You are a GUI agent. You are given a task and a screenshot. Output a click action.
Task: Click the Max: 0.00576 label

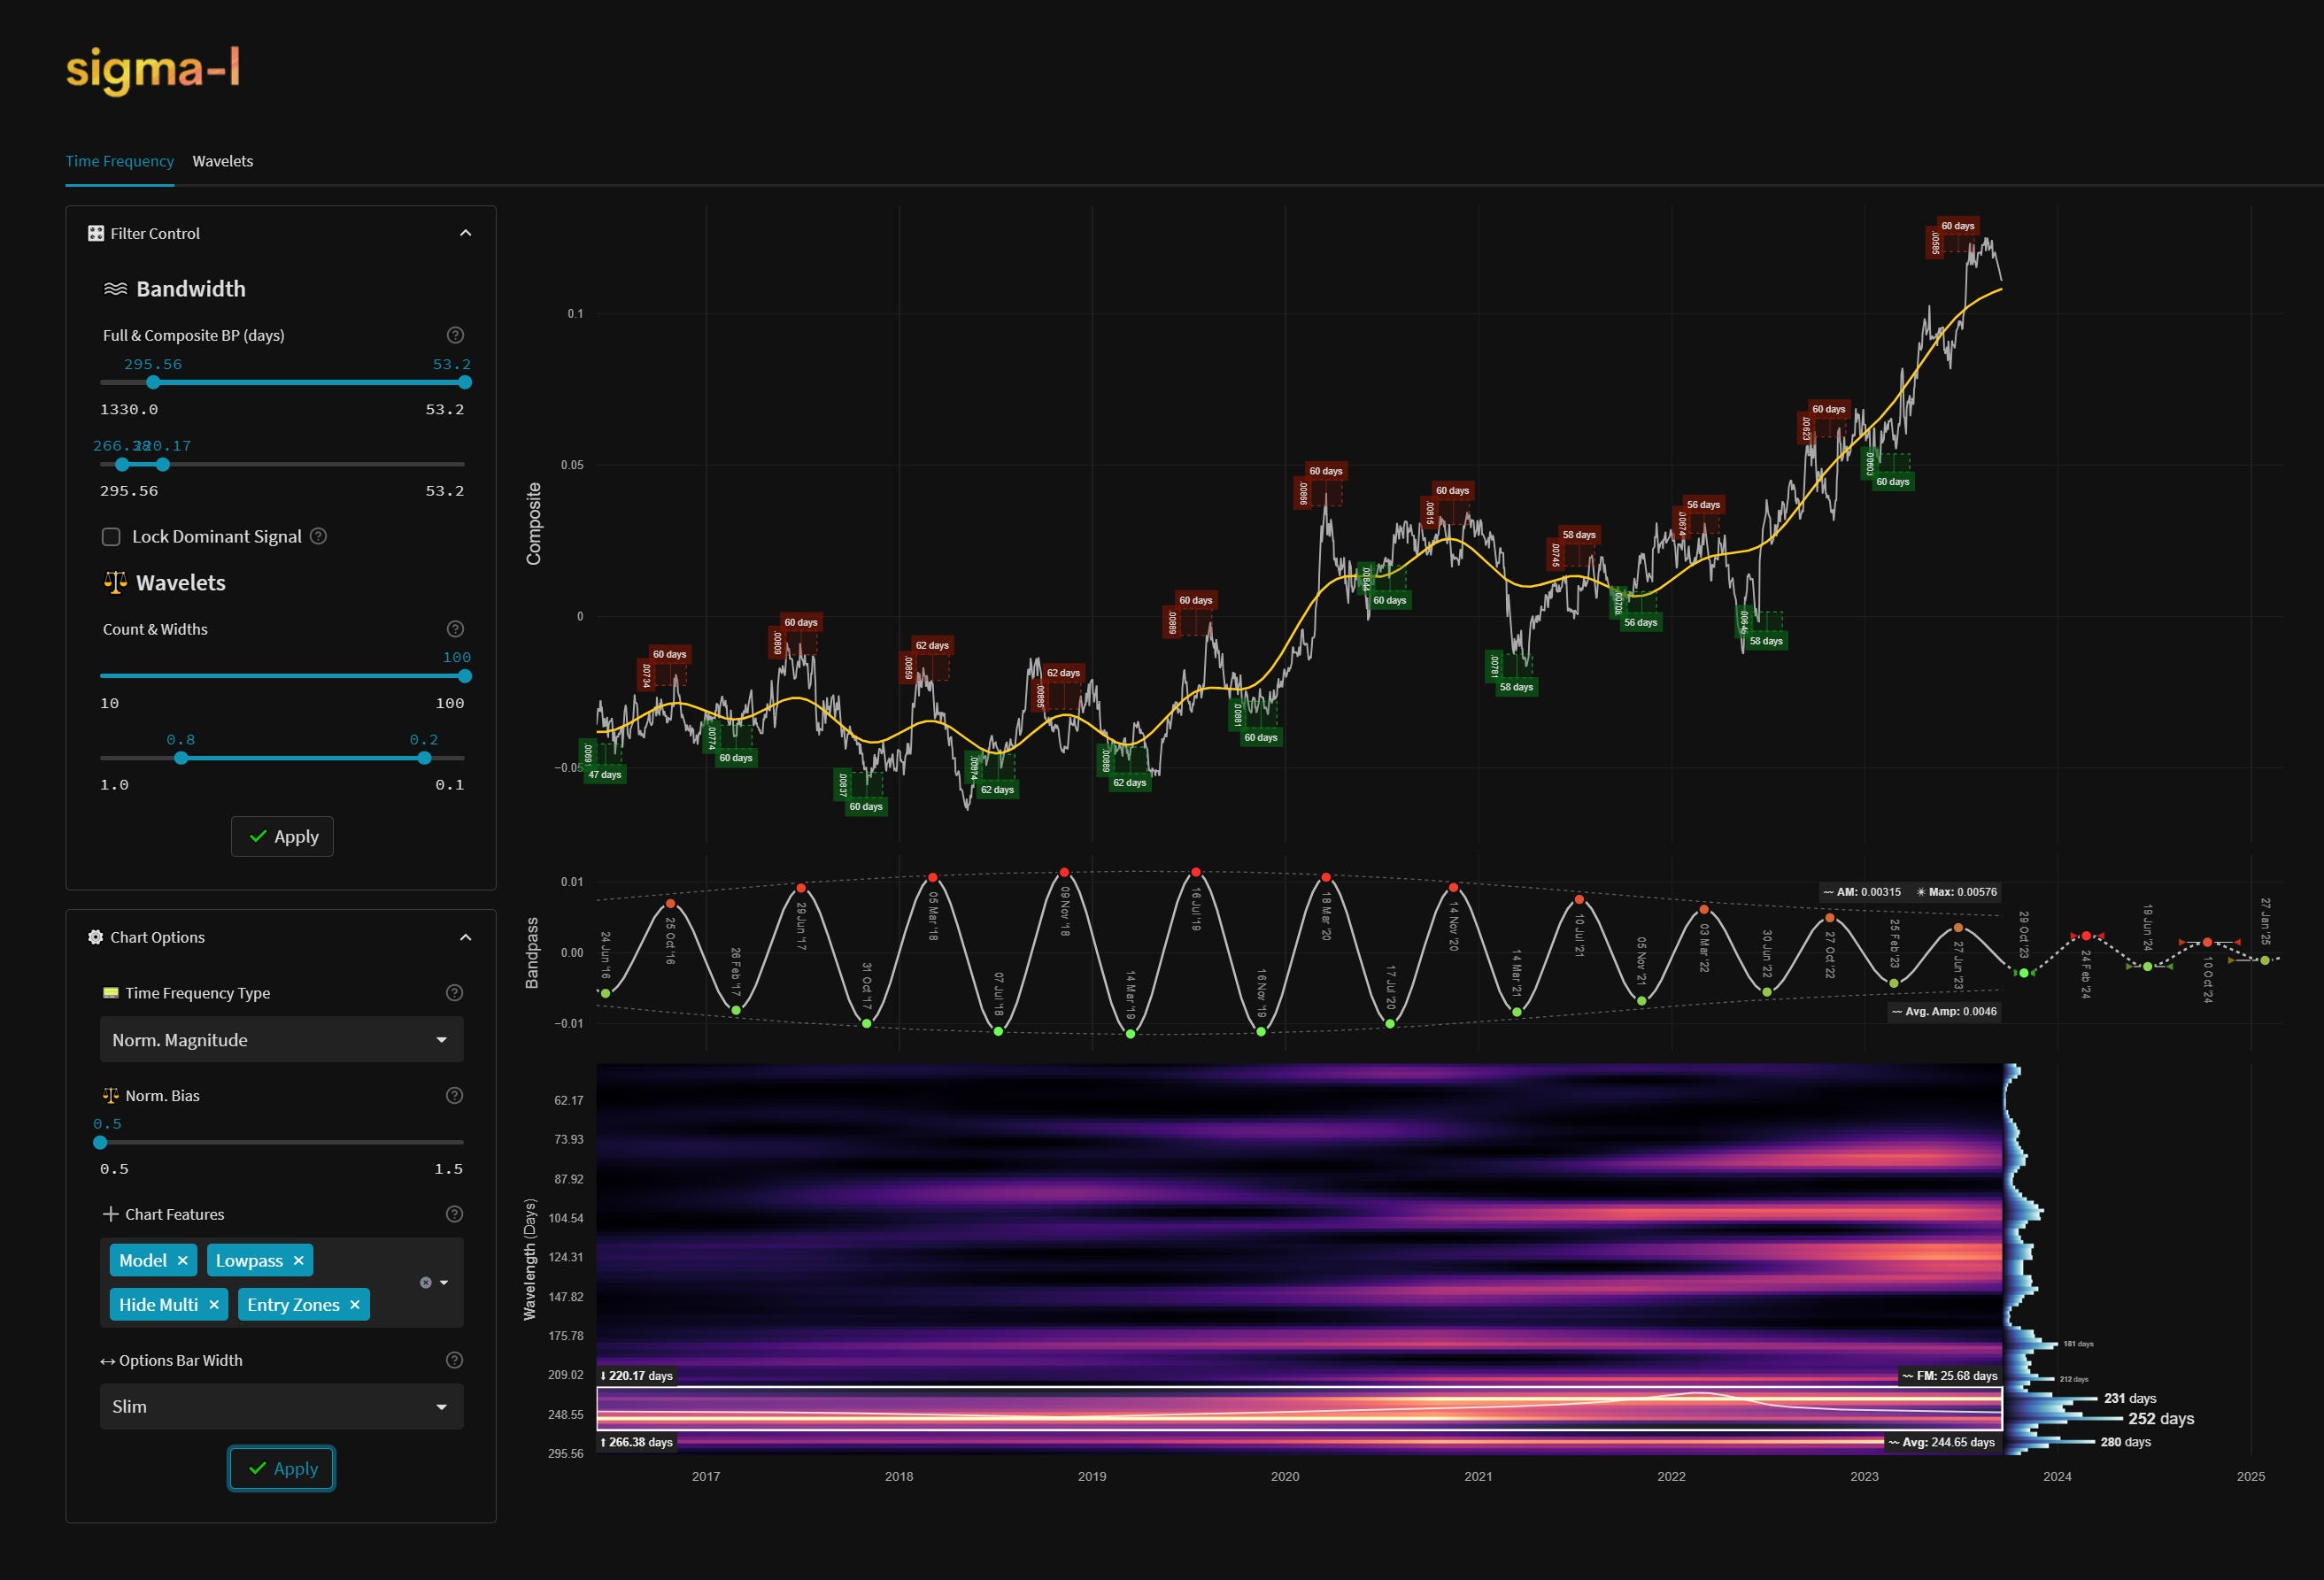(1956, 892)
